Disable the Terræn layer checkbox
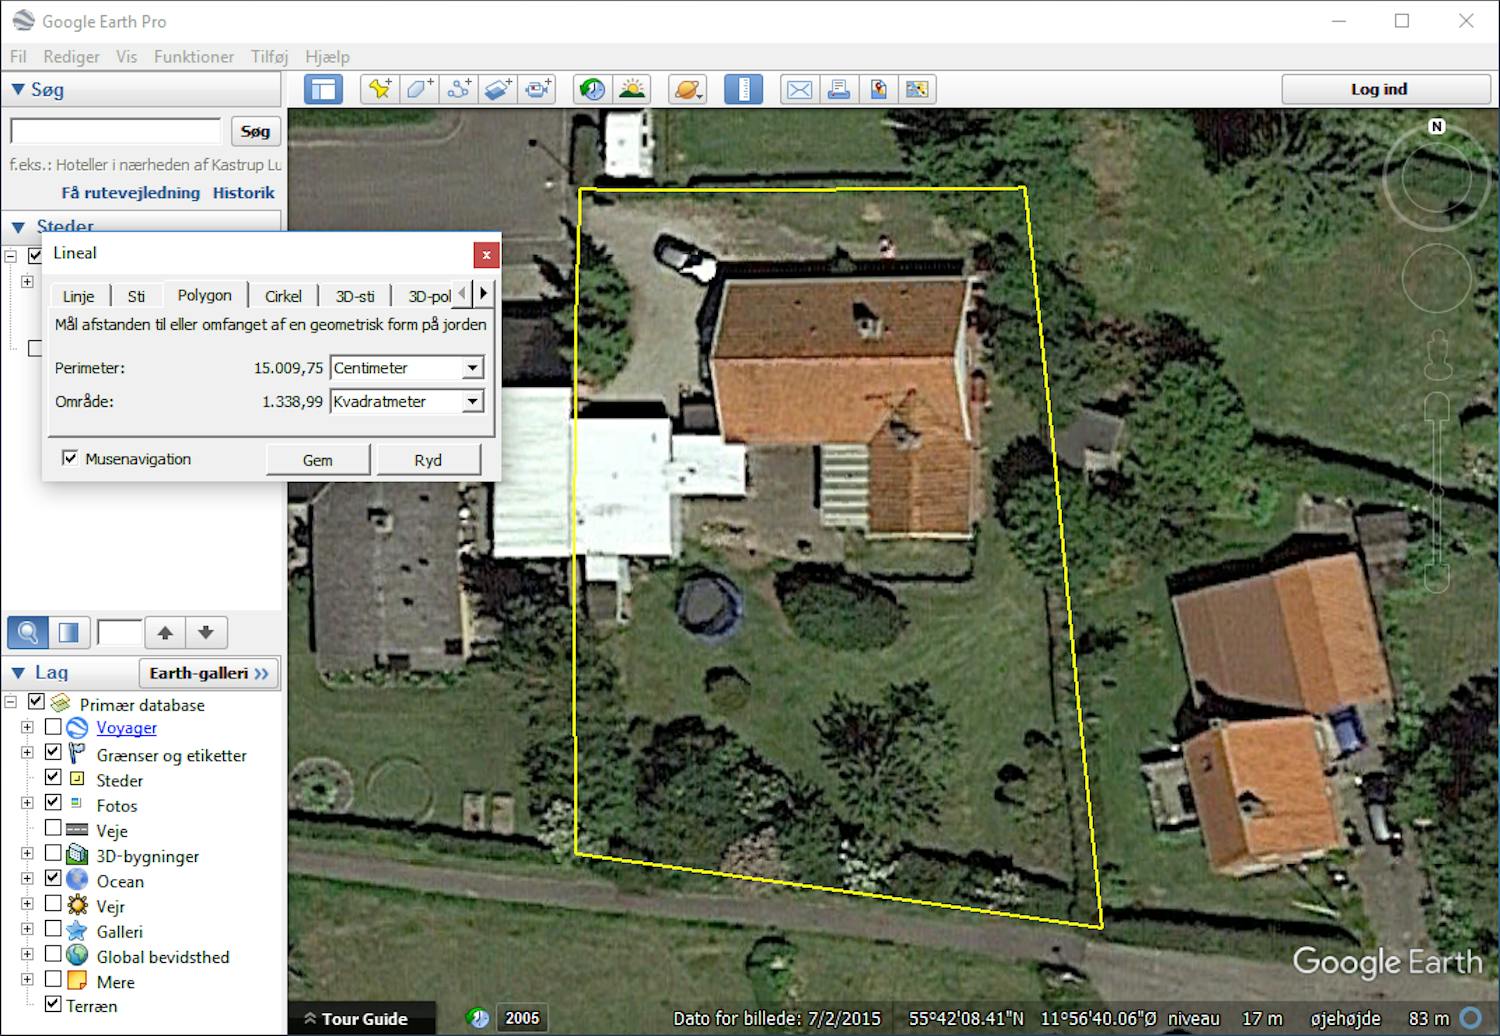Screen dimensions: 1500x1036 (x=53, y=1004)
